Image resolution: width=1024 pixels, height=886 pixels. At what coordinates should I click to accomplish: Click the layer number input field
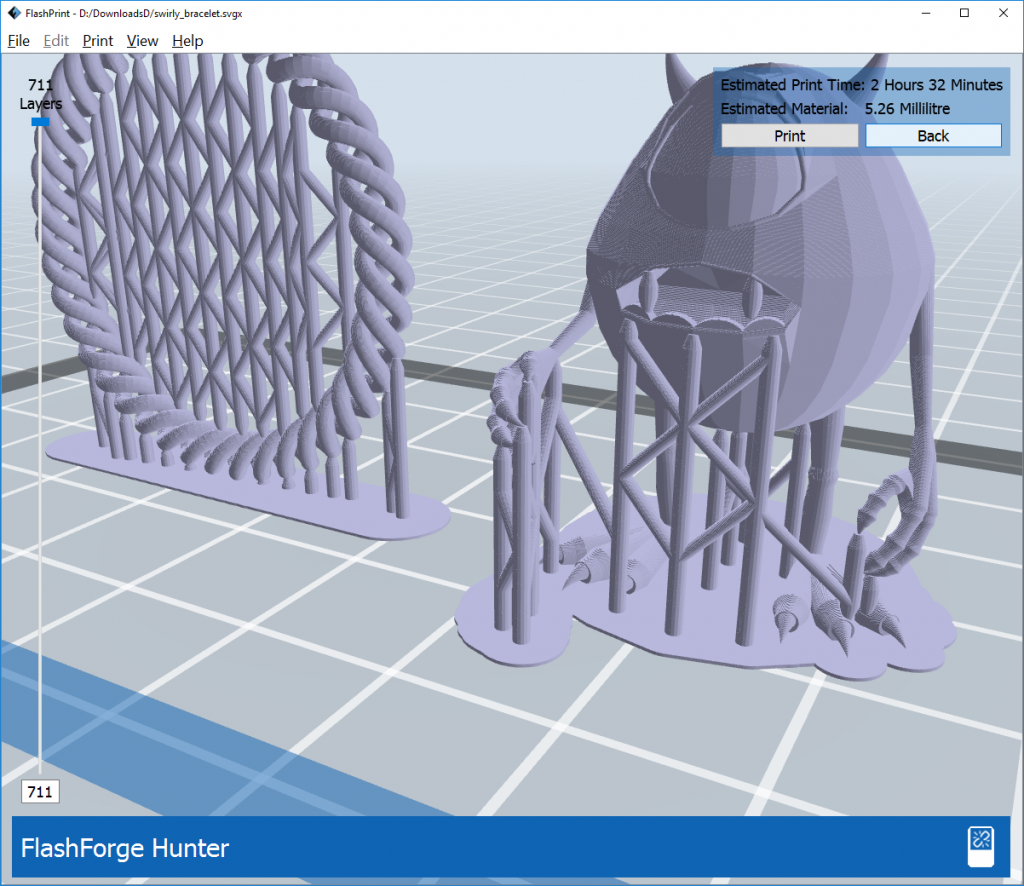[40, 792]
